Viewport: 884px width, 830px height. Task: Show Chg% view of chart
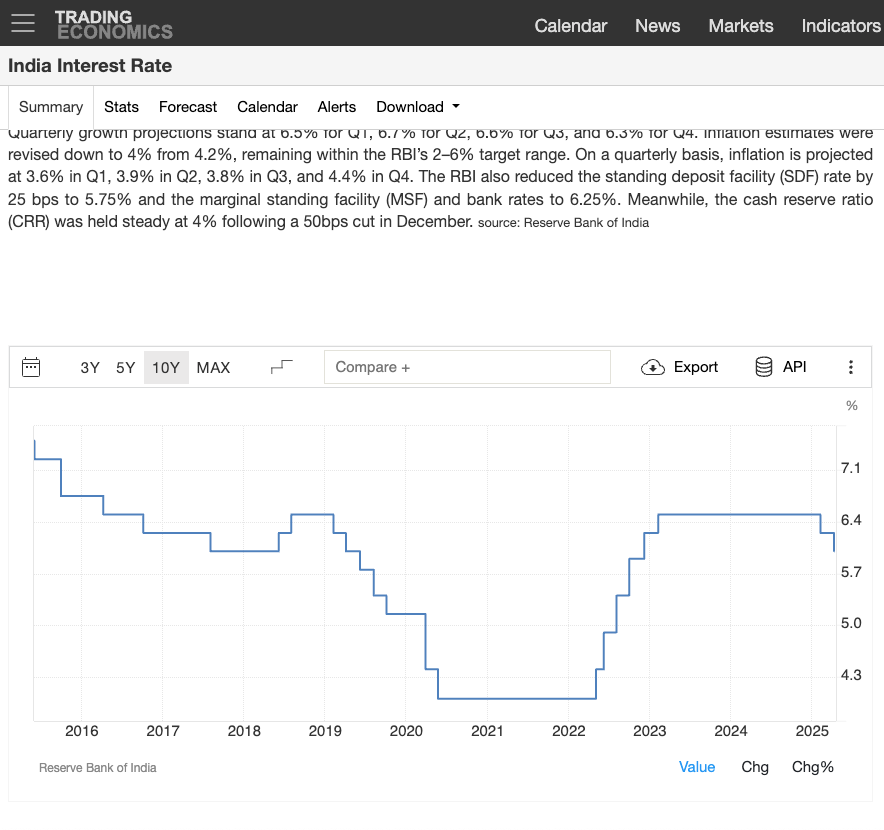tap(812, 767)
